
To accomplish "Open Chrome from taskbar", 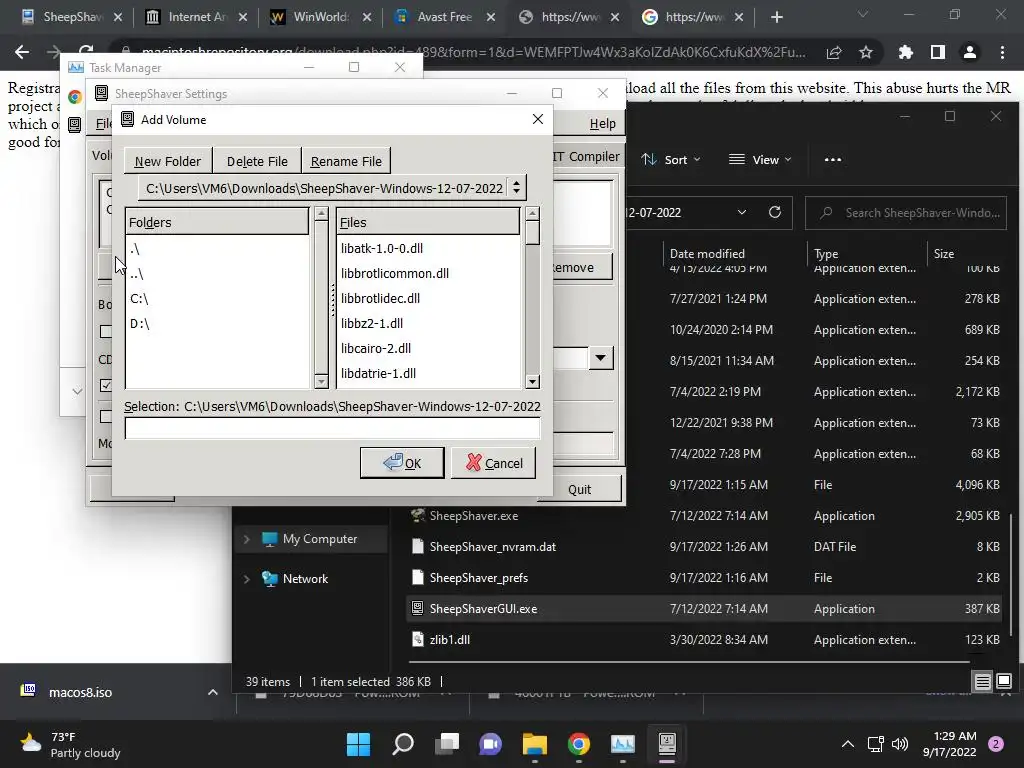I will [579, 744].
